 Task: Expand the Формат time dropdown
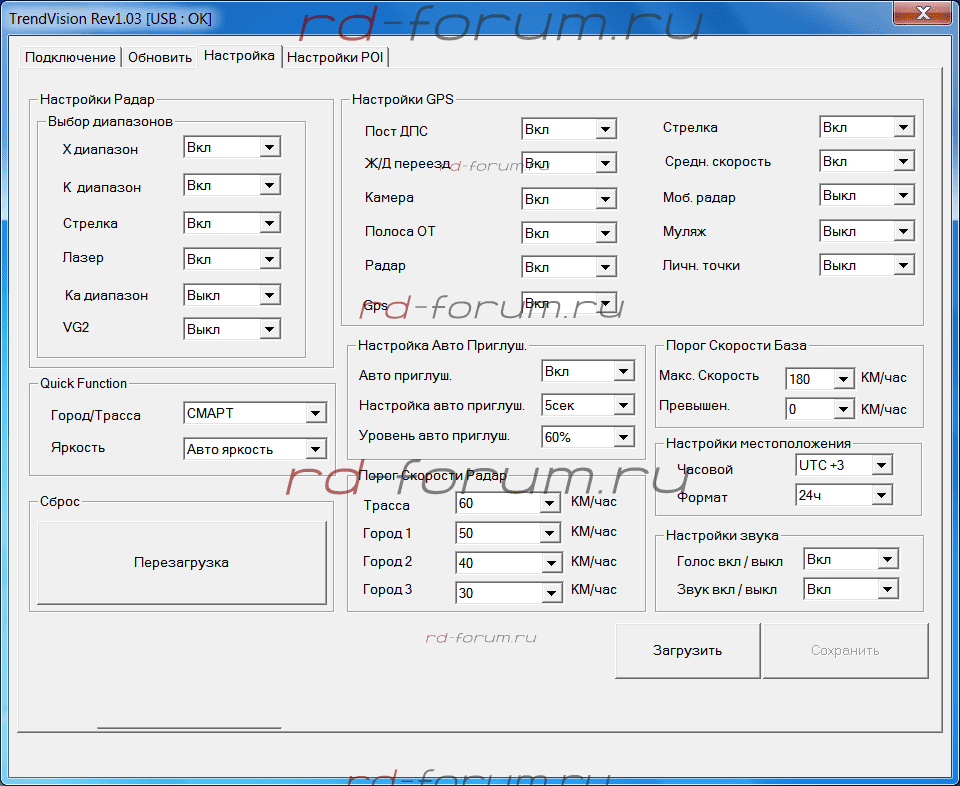(844, 495)
